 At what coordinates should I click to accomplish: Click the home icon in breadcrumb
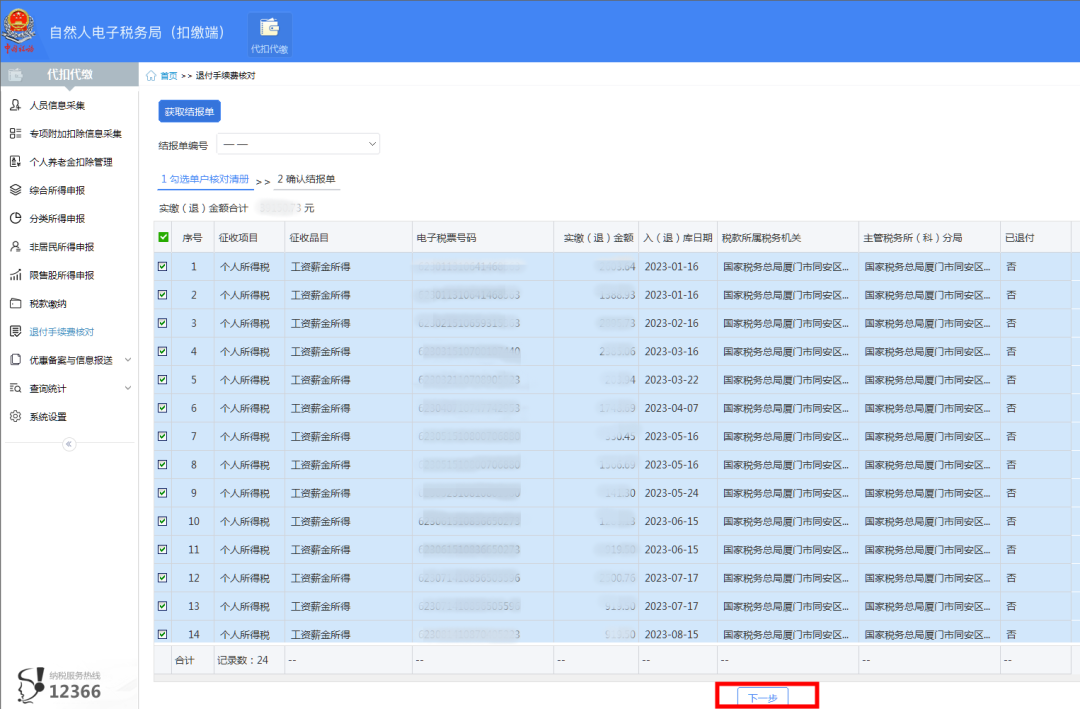151,76
